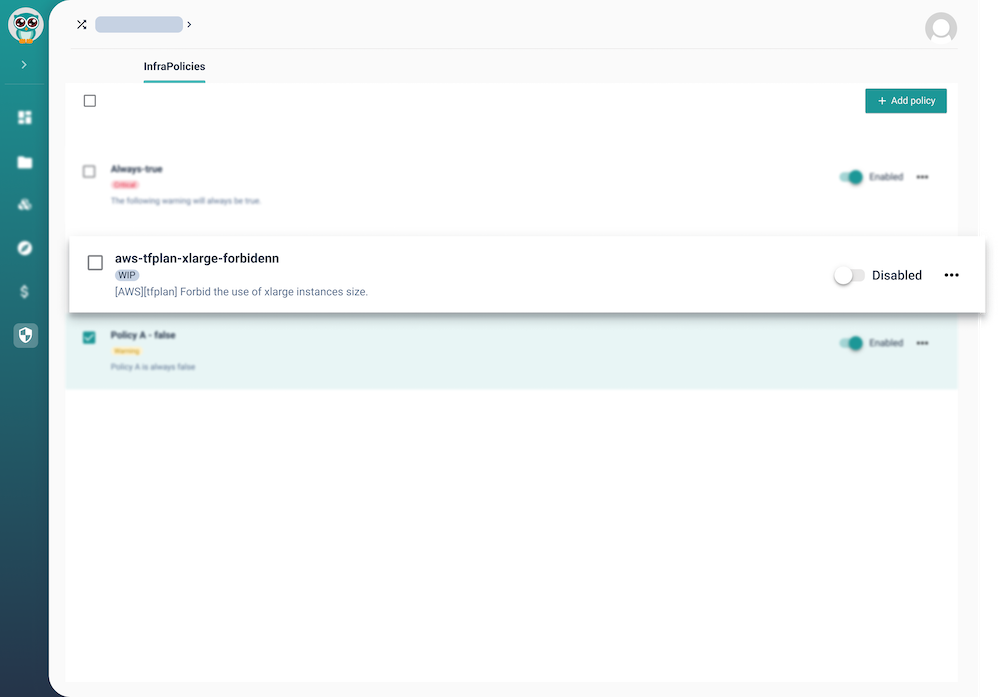Open the three-dot menu for Always-true policy

(x=922, y=177)
